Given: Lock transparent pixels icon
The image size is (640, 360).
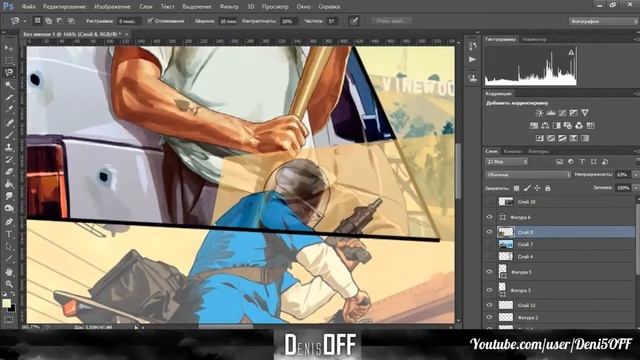Looking at the screenshot, I should coord(516,188).
